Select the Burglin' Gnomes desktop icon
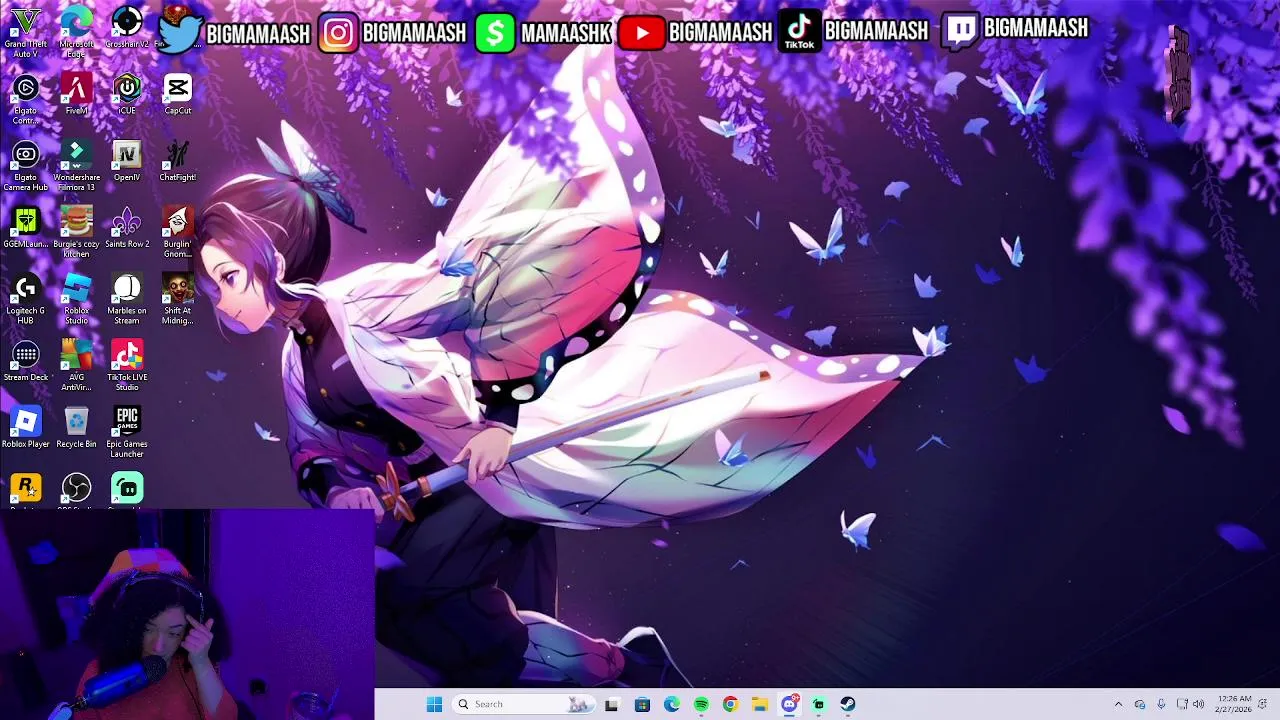This screenshot has height=720, width=1280. click(177, 232)
